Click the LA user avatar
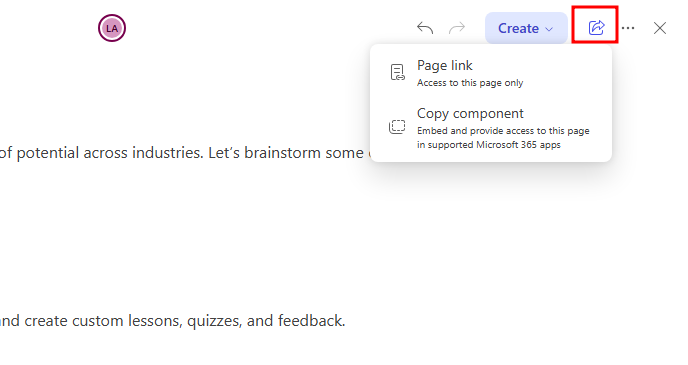Image resolution: width=688 pixels, height=365 pixels. pos(112,28)
